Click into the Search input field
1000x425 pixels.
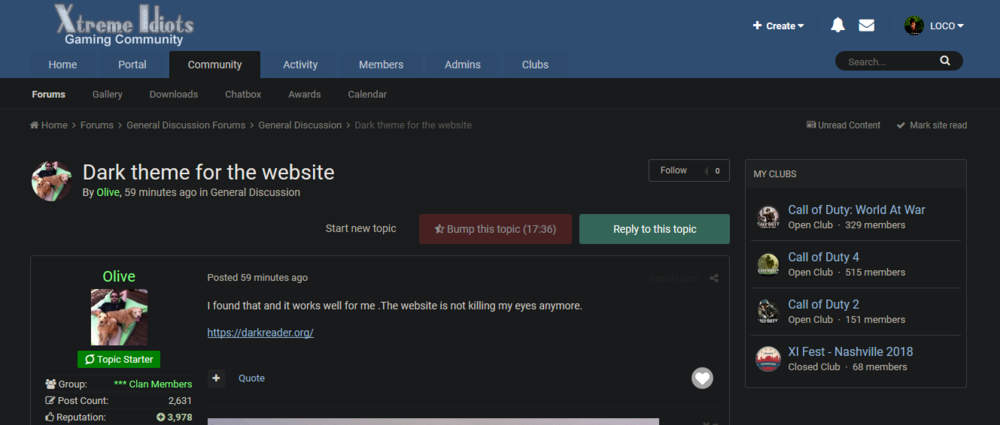tap(890, 62)
